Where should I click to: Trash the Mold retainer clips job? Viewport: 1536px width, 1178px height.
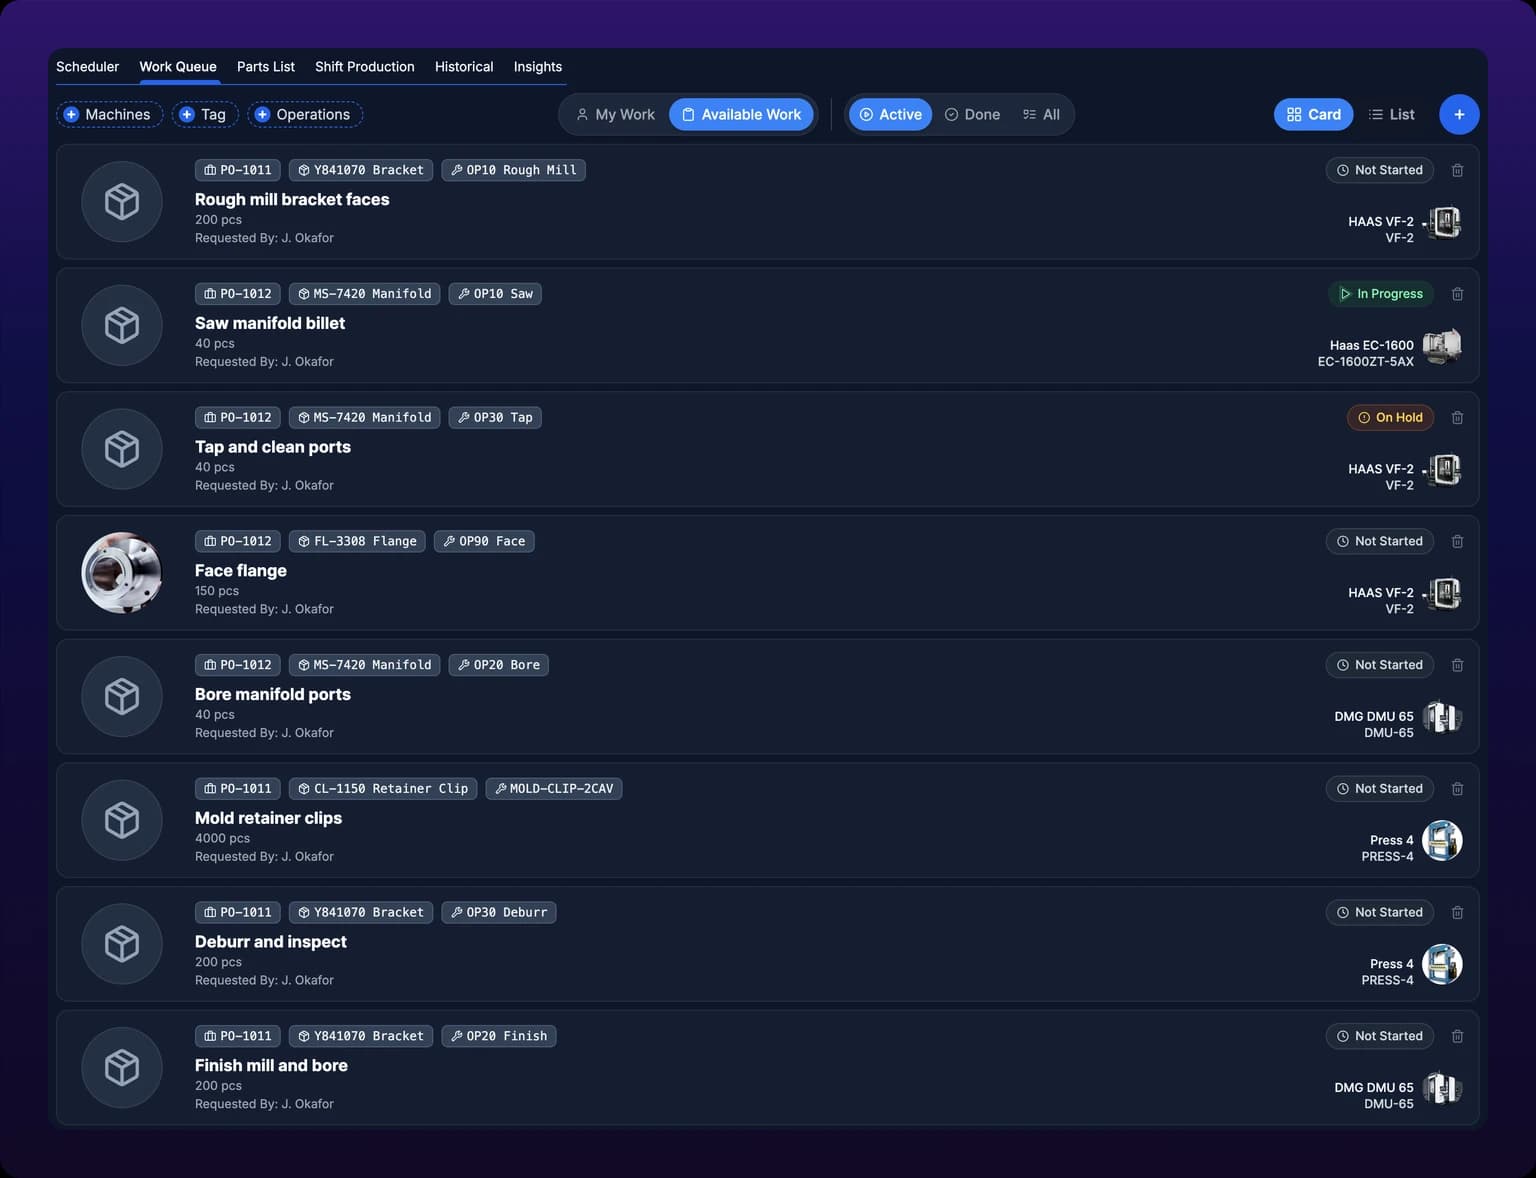point(1457,789)
